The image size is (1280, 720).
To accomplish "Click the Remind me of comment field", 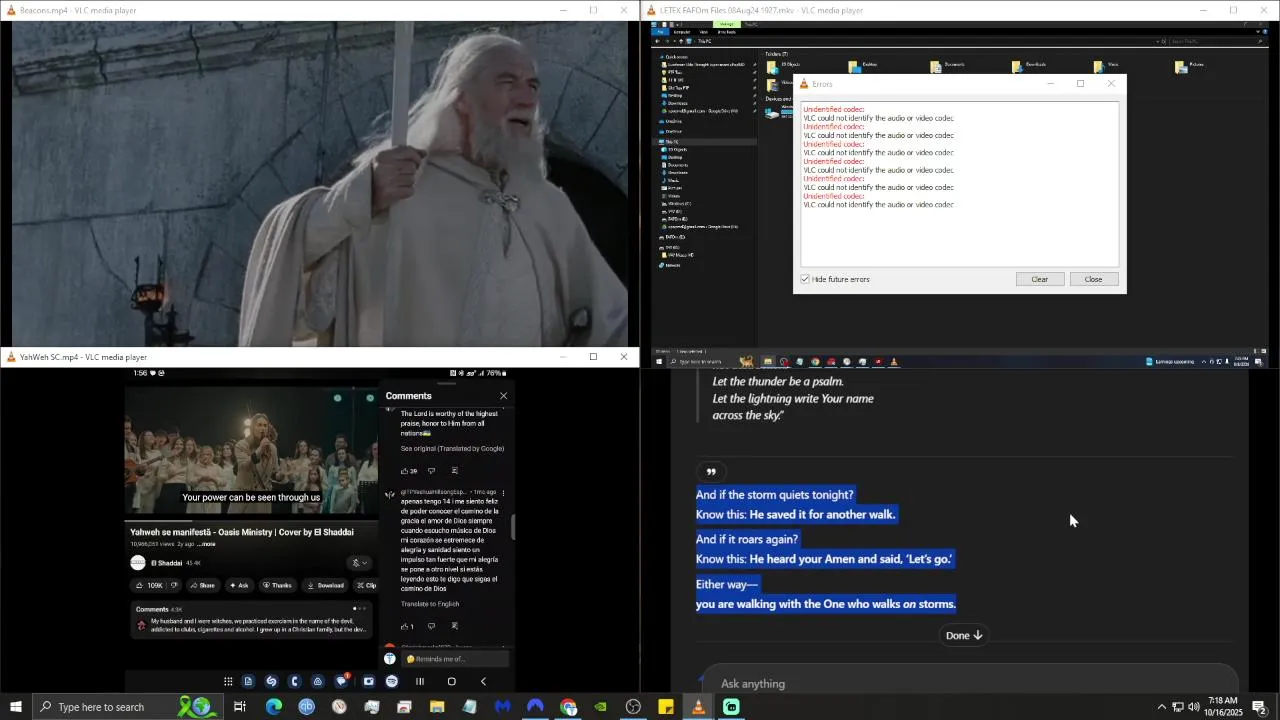I will click(457, 659).
